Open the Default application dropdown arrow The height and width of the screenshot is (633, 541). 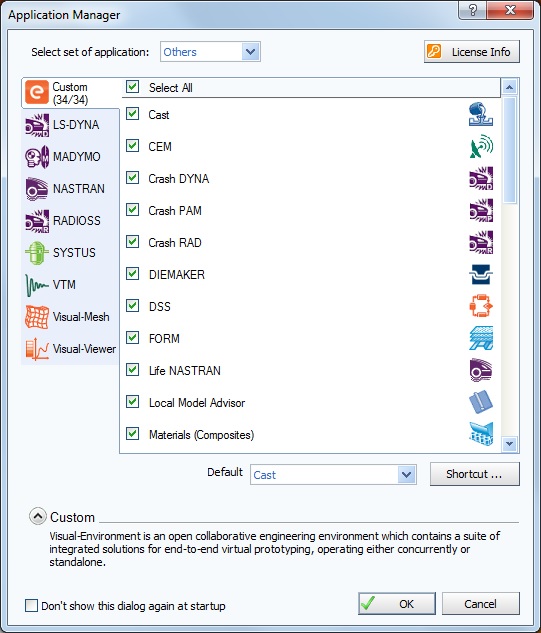(407, 474)
